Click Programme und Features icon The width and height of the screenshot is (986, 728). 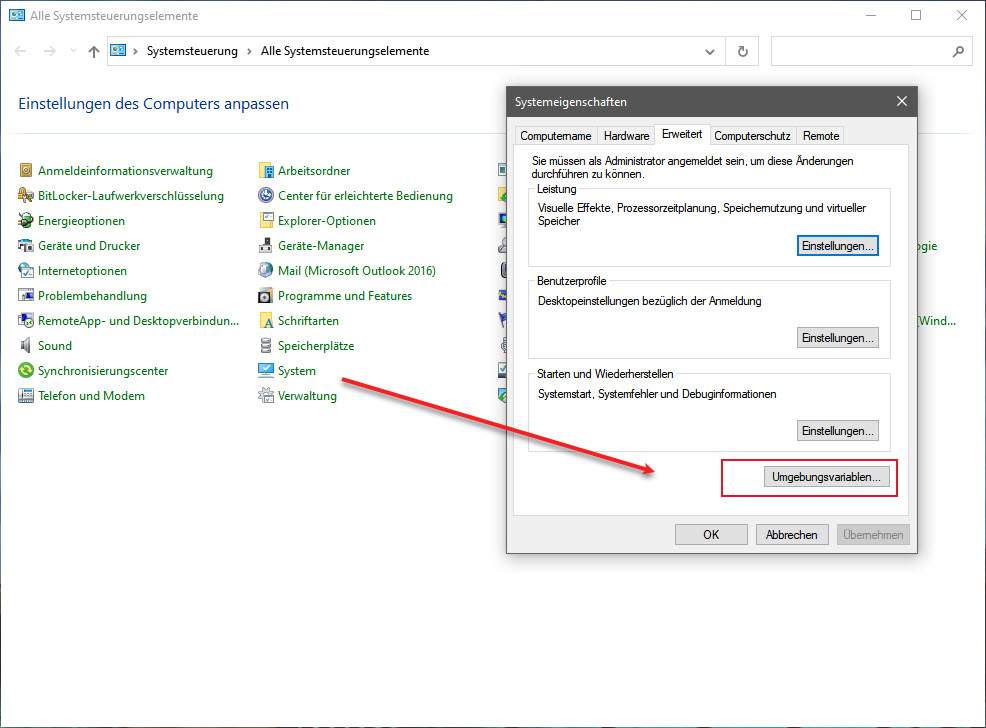point(266,295)
